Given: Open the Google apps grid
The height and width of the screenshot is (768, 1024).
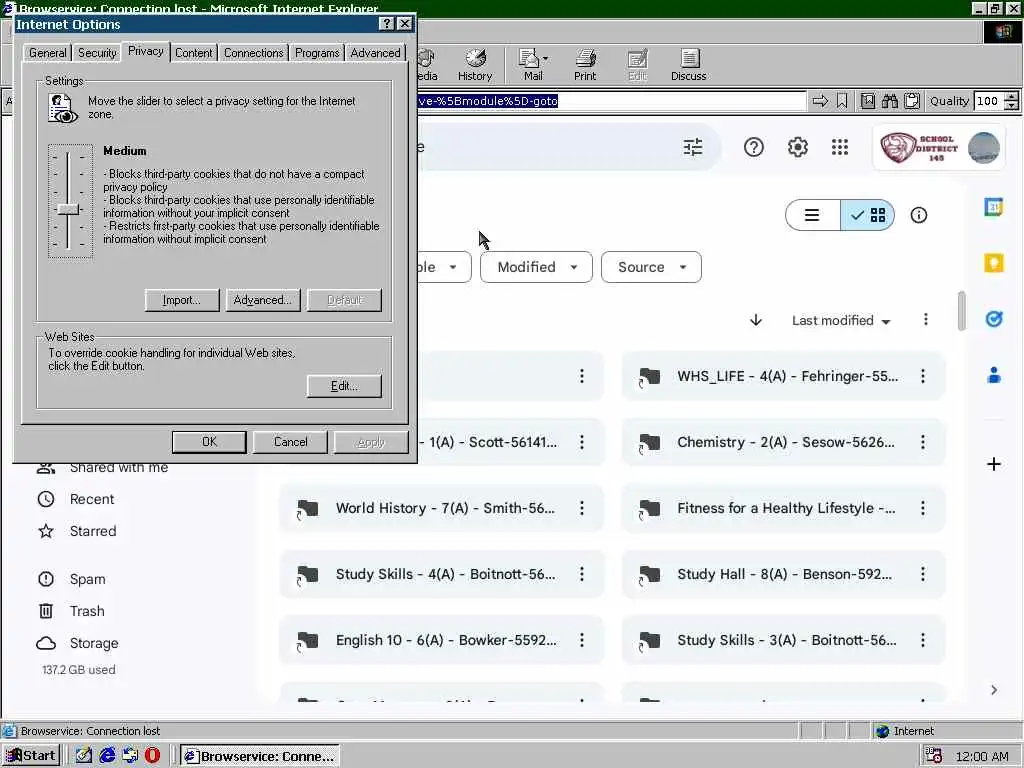Looking at the screenshot, I should coord(840,147).
